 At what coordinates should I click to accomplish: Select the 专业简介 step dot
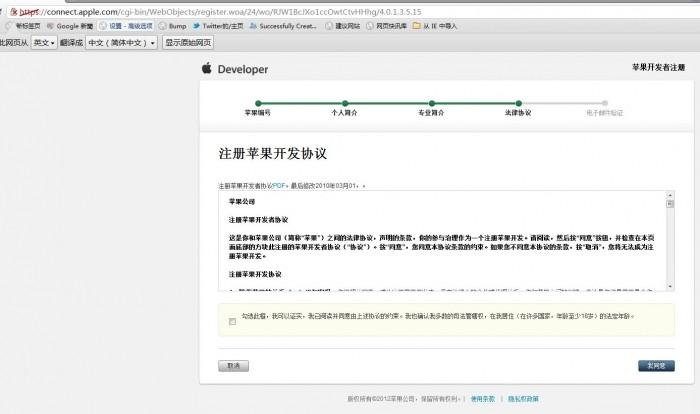click(431, 103)
